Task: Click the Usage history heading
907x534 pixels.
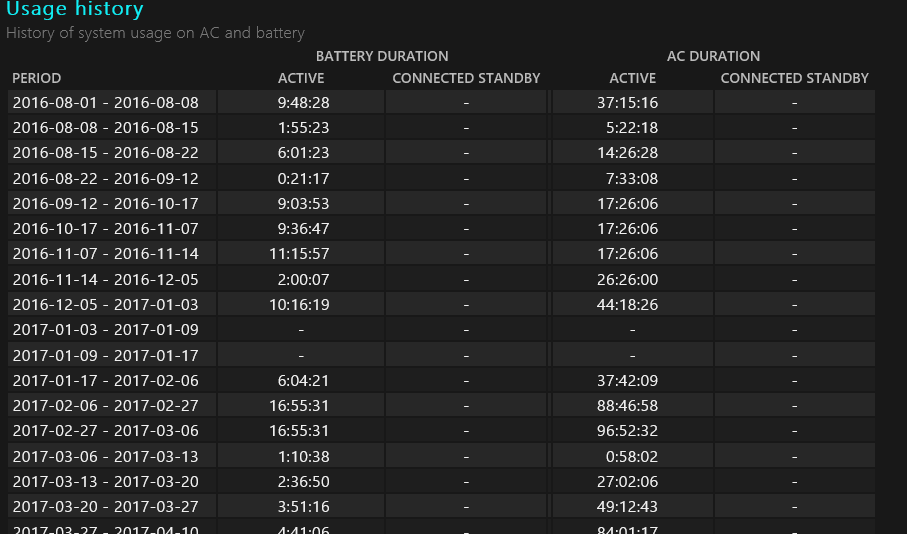Action: pos(75,10)
